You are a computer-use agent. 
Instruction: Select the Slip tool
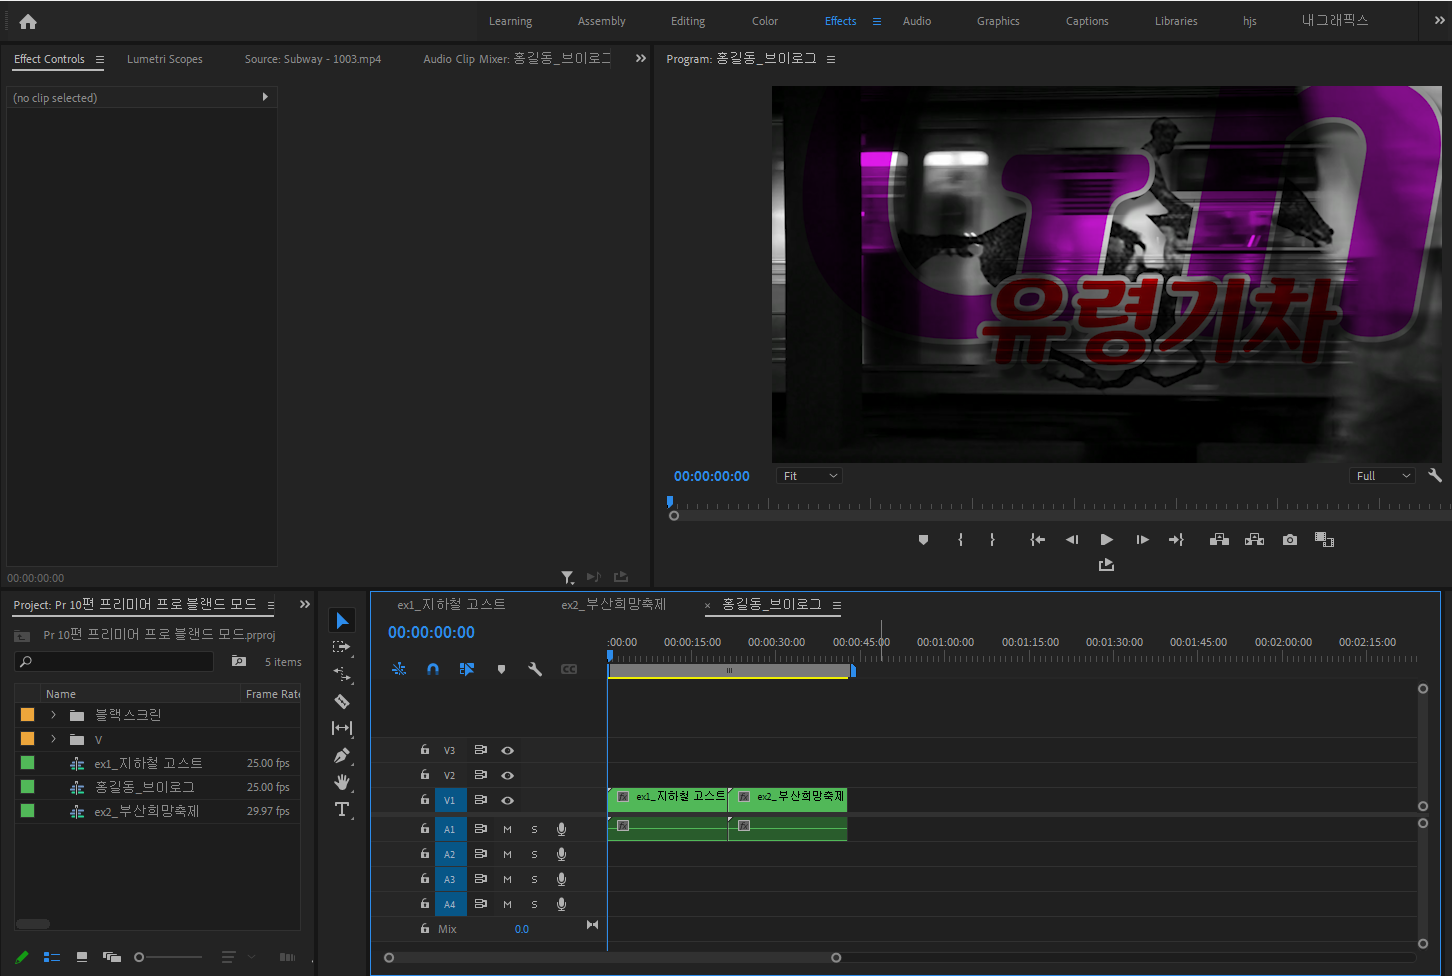(342, 728)
